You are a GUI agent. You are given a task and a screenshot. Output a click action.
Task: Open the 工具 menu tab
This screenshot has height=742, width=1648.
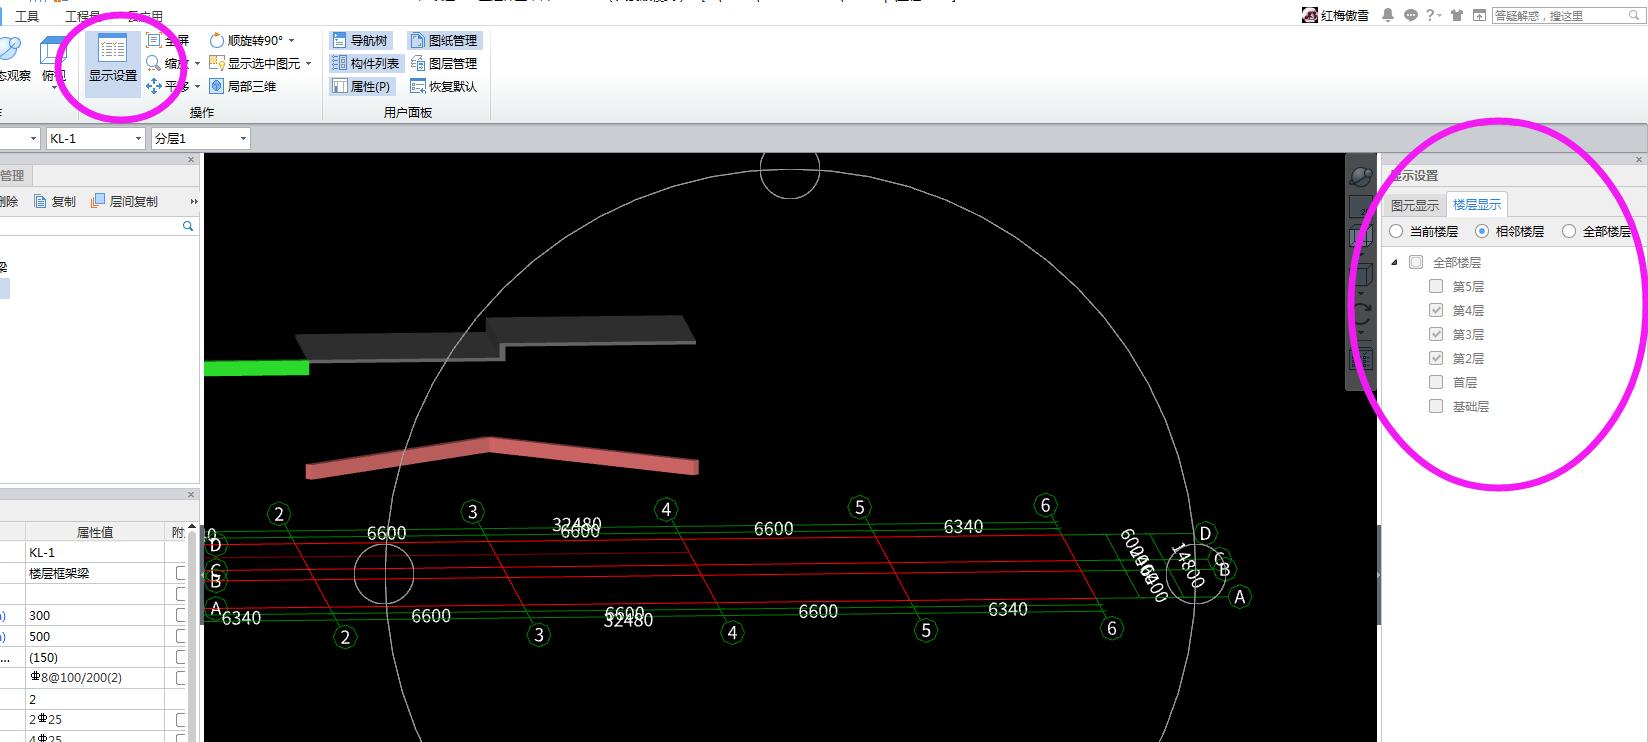[27, 16]
